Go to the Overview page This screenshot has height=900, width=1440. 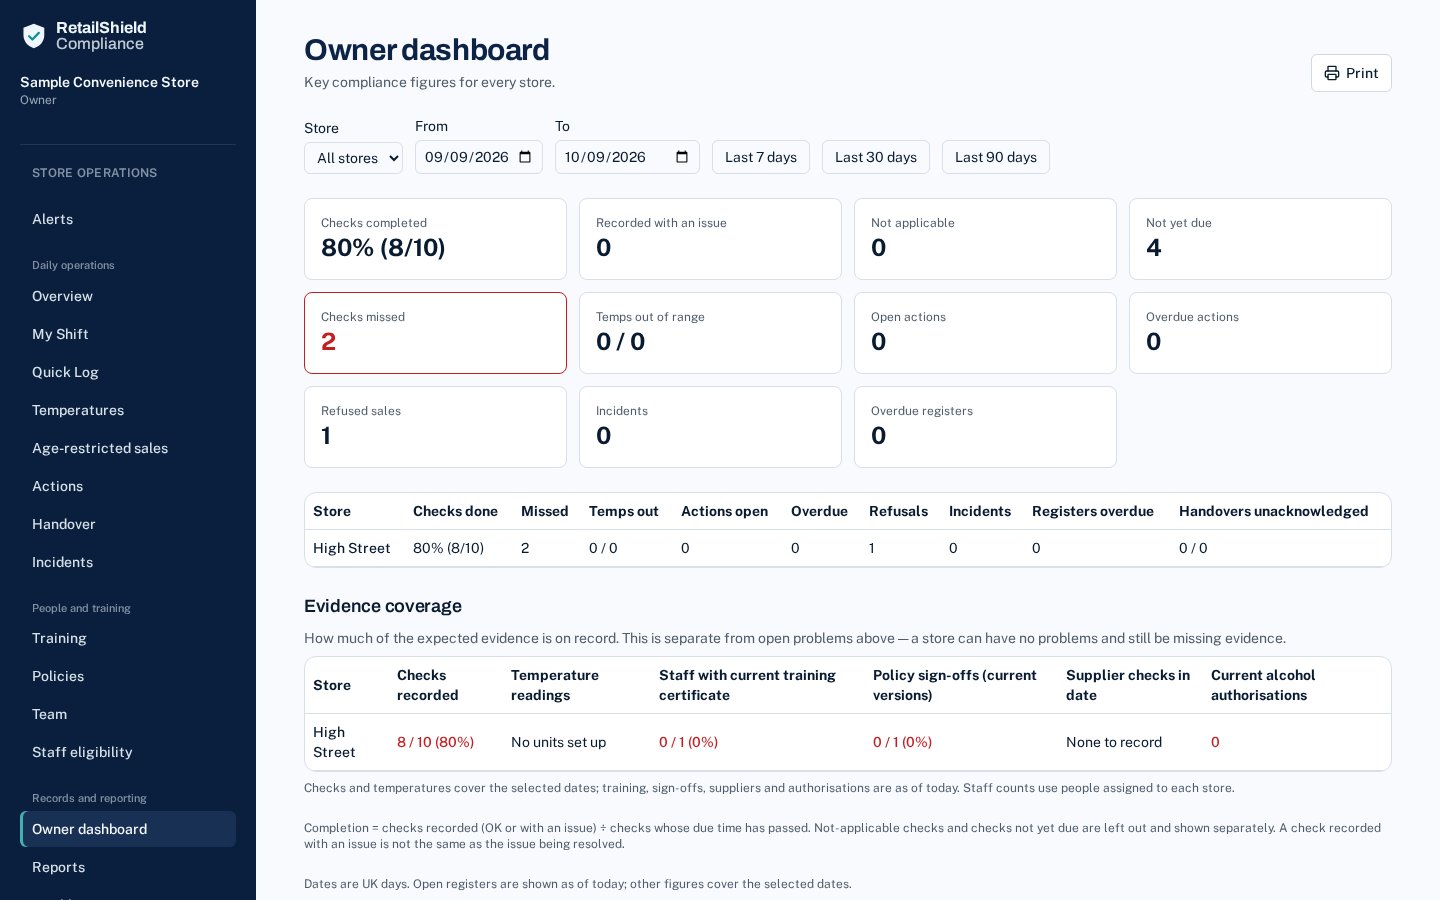click(x=128, y=296)
